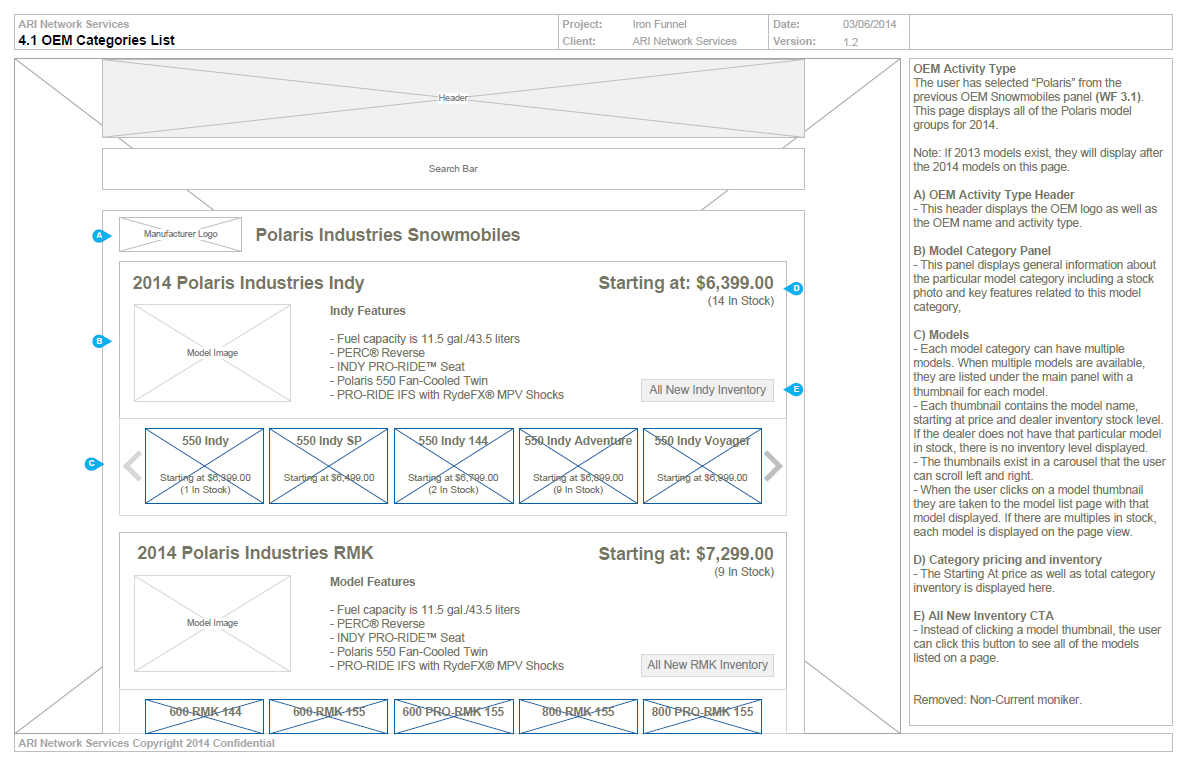The image size is (1188, 764).
Task: Click the Manufacturer Logo placeholder
Action: click(180, 234)
